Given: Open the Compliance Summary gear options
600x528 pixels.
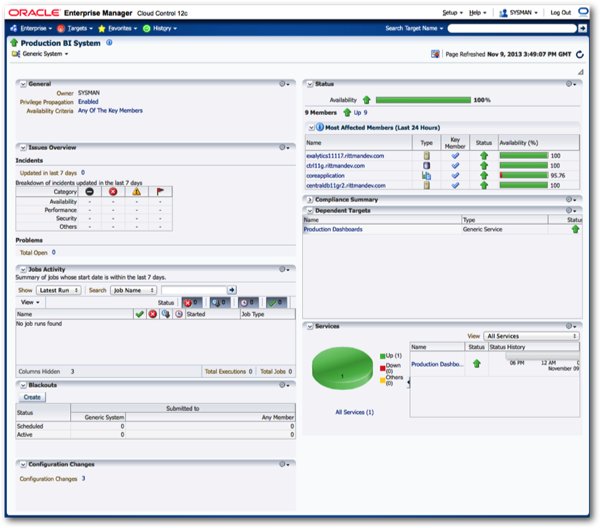Looking at the screenshot, I should pos(571,199).
